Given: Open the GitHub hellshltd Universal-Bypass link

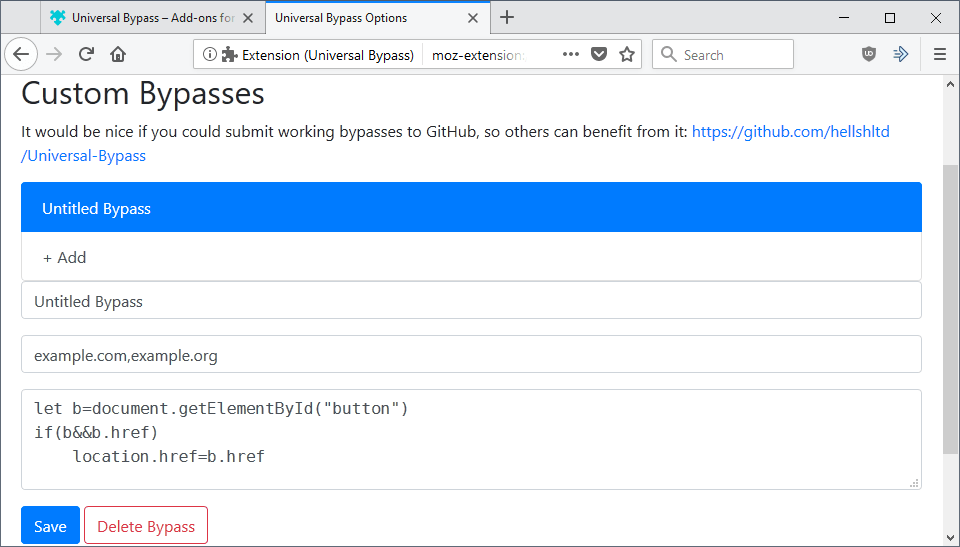Looking at the screenshot, I should (790, 132).
